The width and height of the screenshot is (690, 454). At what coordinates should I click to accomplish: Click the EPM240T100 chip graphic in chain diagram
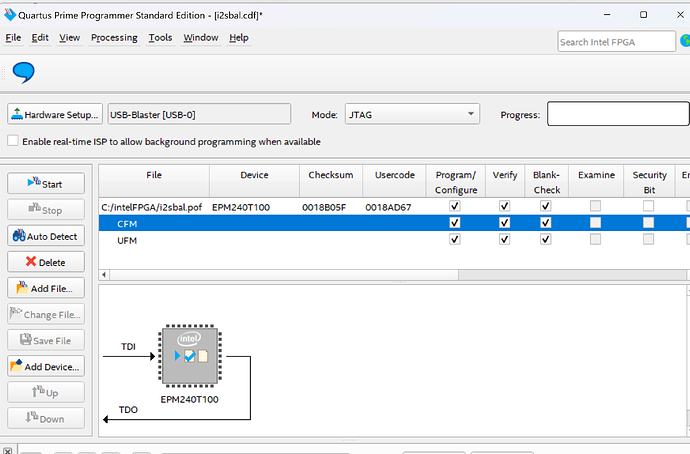coord(190,356)
